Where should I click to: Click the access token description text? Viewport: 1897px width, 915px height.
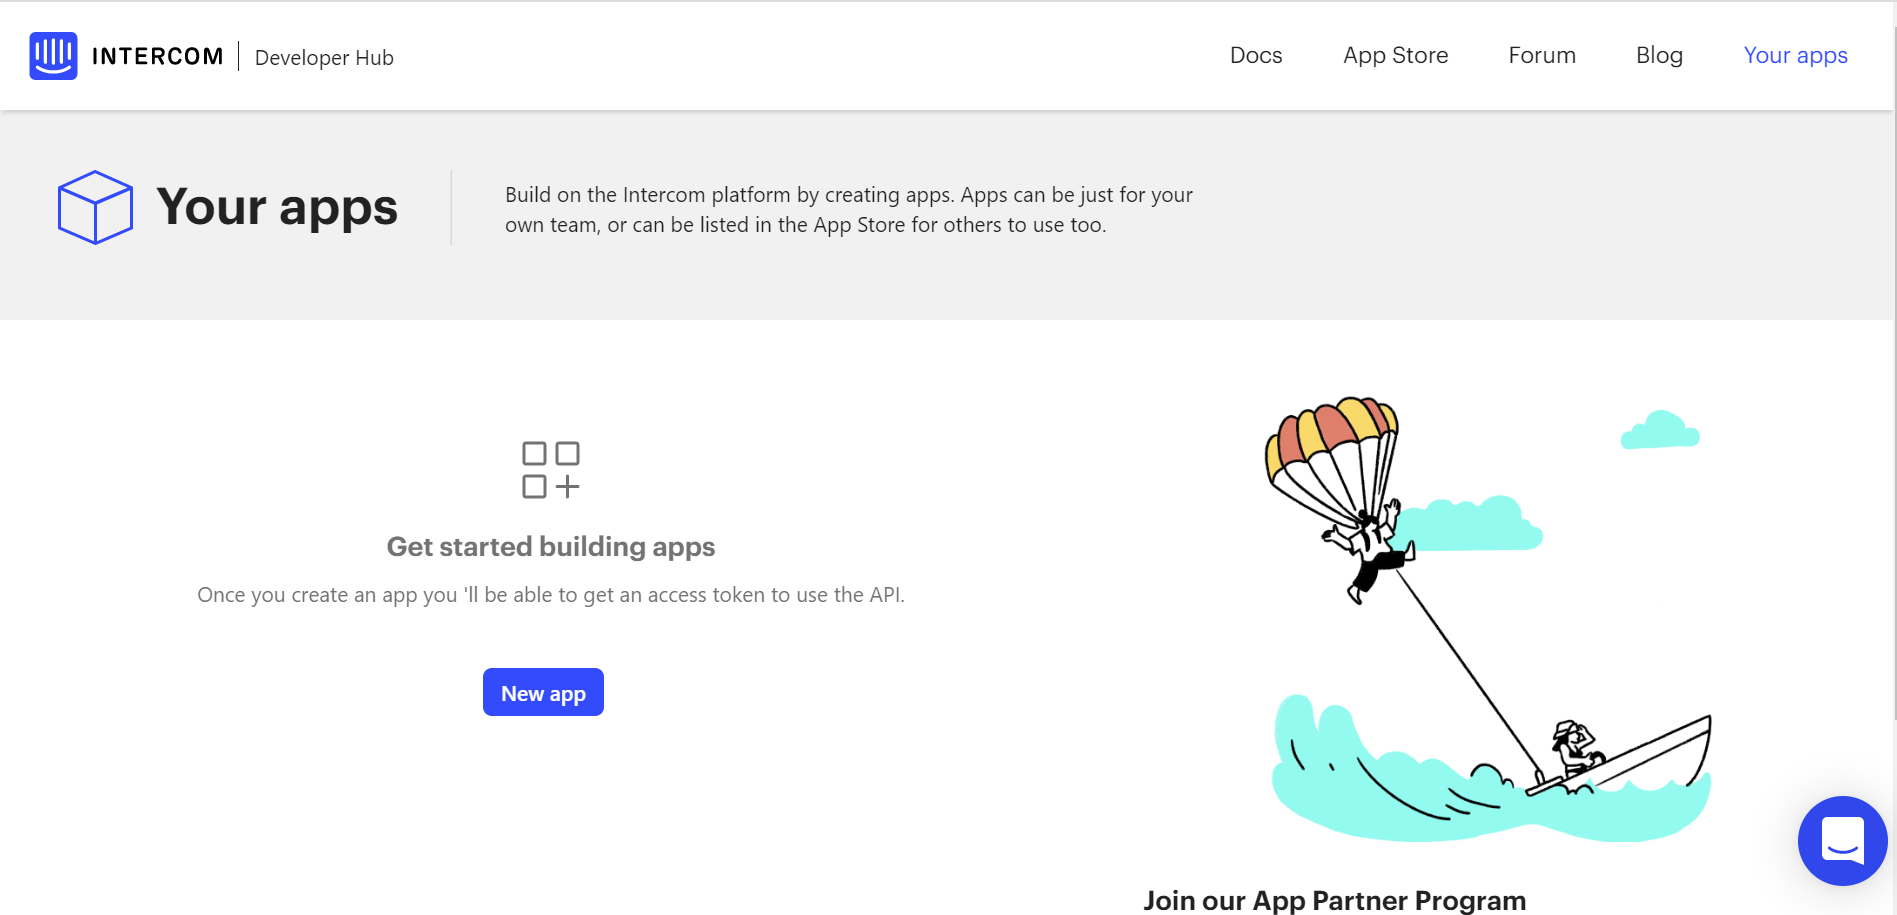[551, 595]
